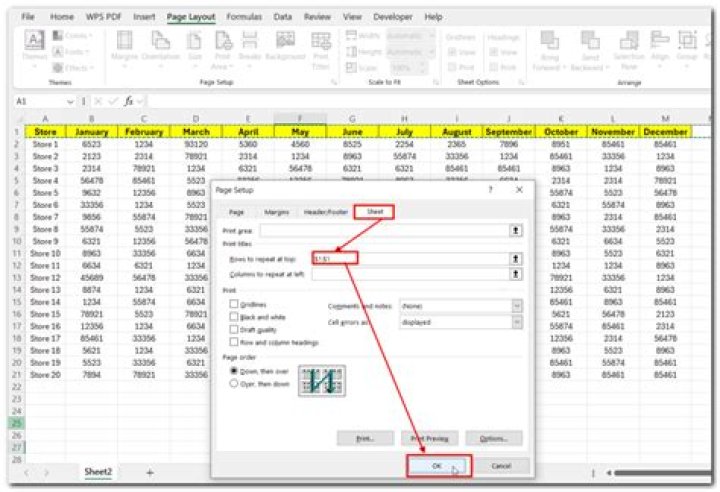
Task: Click the Print Preview button
Action: [x=429, y=438]
